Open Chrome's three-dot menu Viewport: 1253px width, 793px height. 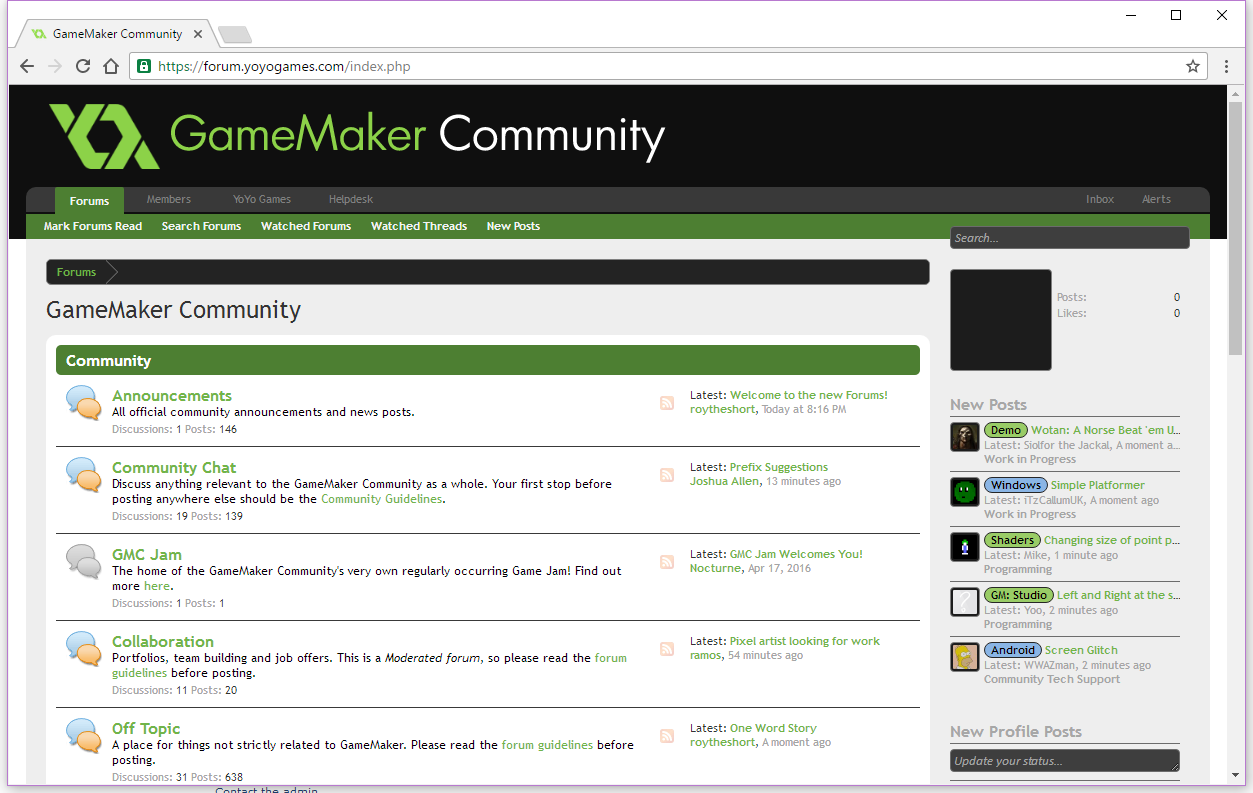coord(1227,66)
